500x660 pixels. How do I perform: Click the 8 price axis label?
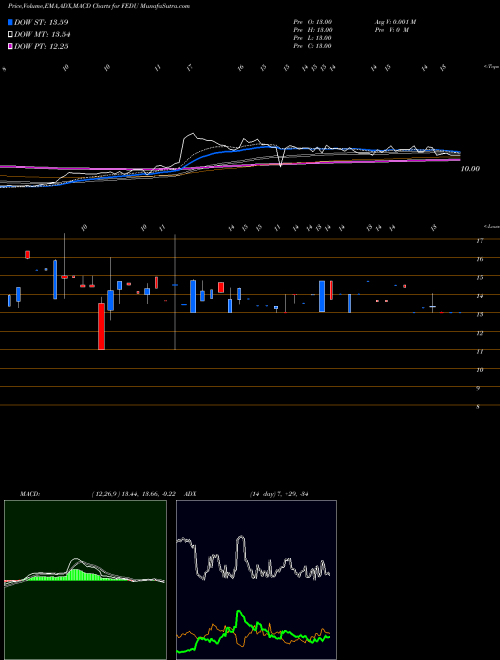point(478,407)
